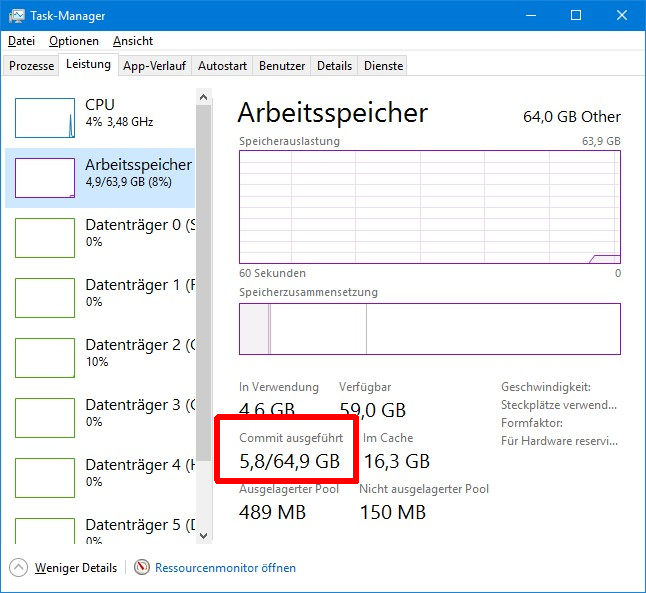Open the Ressourcenmonitor öffnen link
The width and height of the screenshot is (646, 593).
point(225,568)
